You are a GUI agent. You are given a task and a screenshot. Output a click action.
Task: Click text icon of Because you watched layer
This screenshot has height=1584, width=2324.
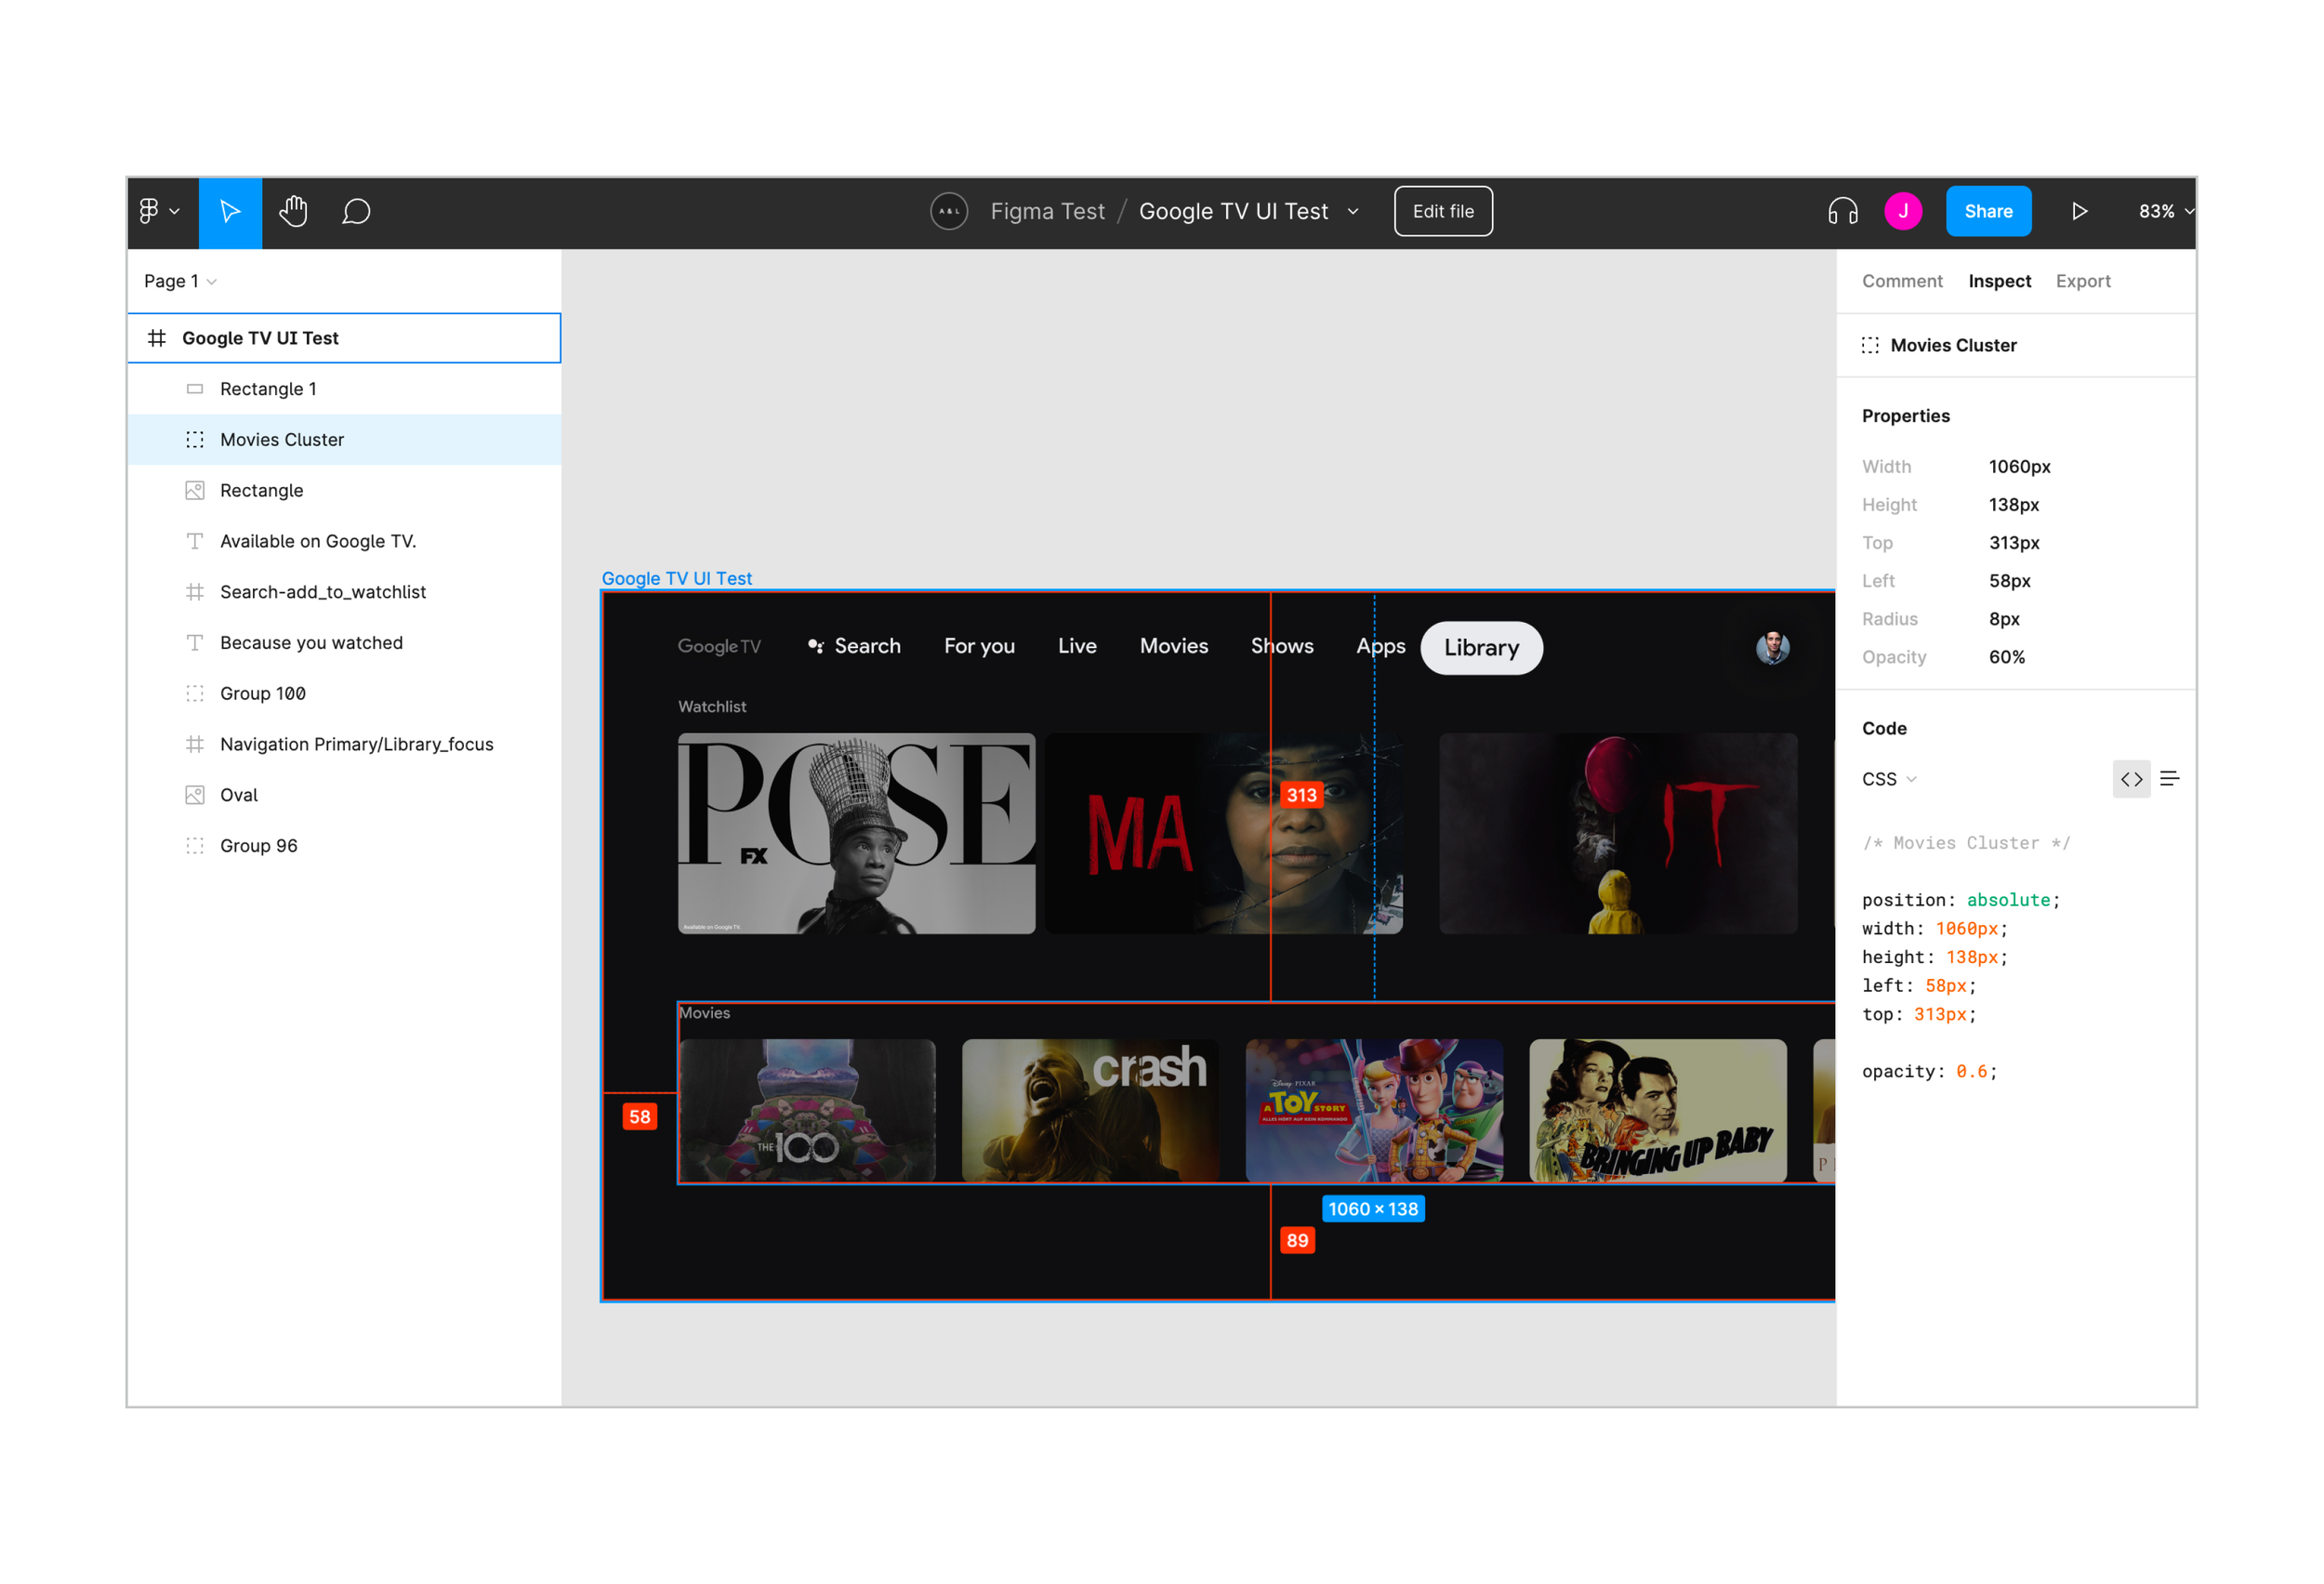click(195, 643)
